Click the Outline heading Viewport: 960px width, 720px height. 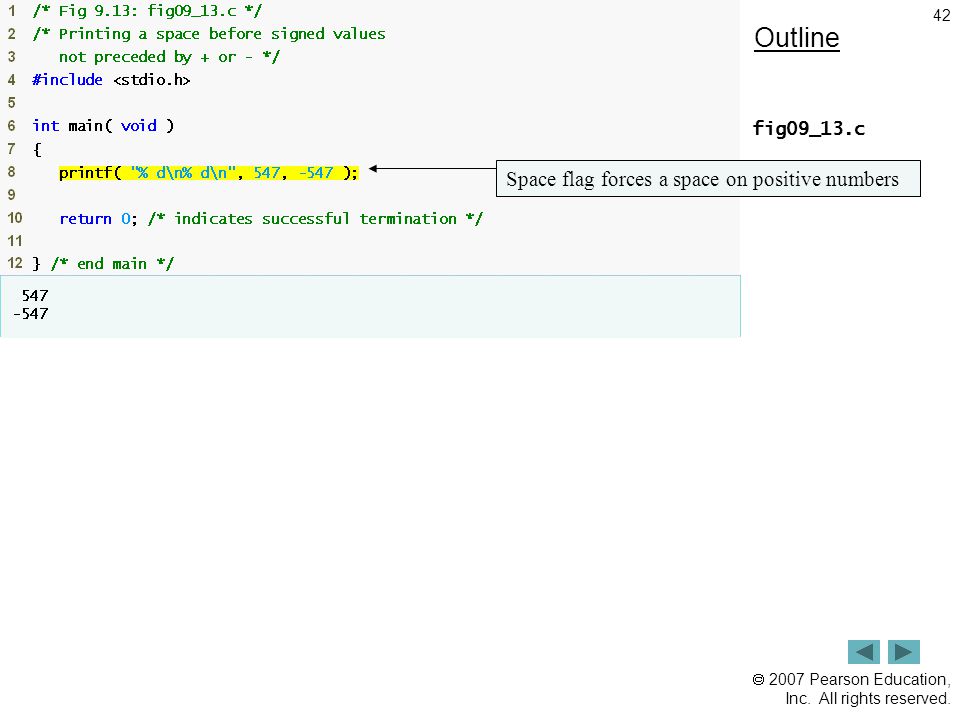[x=797, y=38]
